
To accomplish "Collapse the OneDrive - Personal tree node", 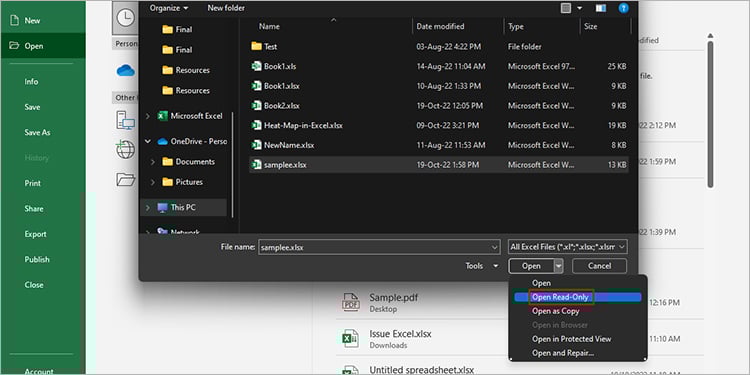I will coord(148,142).
